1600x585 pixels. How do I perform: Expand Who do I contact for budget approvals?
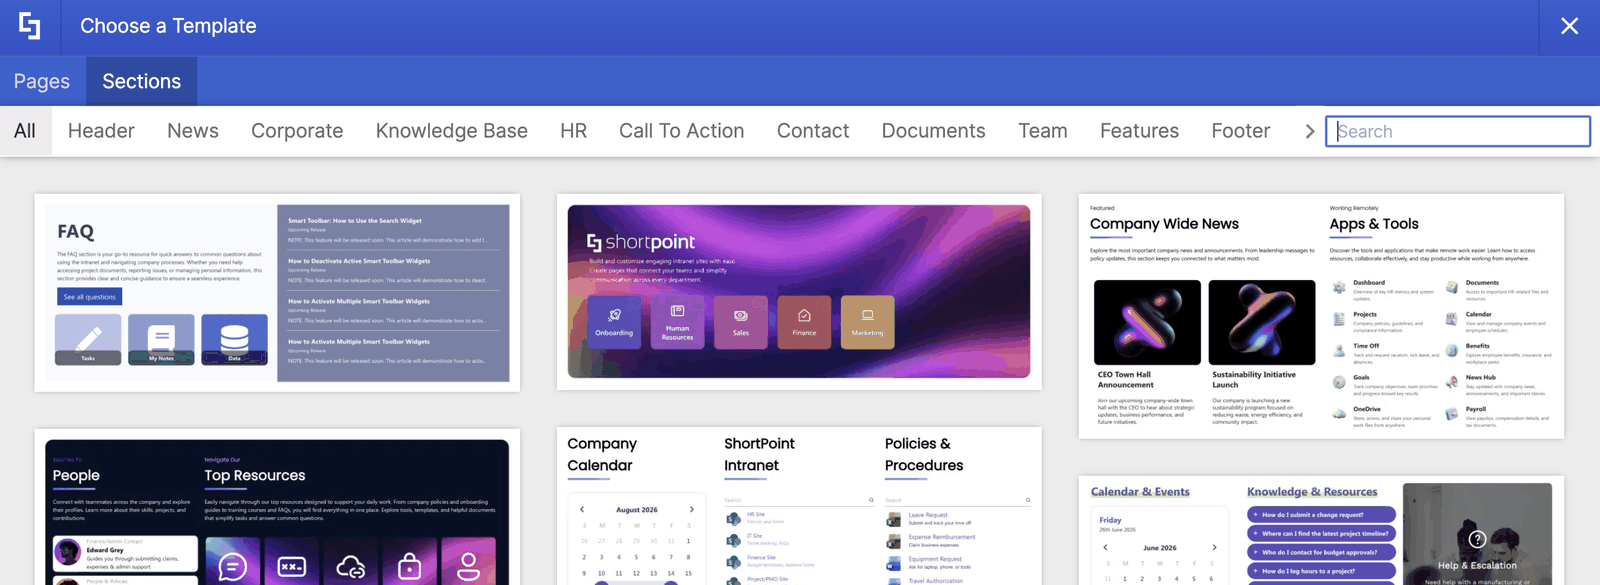(1321, 552)
